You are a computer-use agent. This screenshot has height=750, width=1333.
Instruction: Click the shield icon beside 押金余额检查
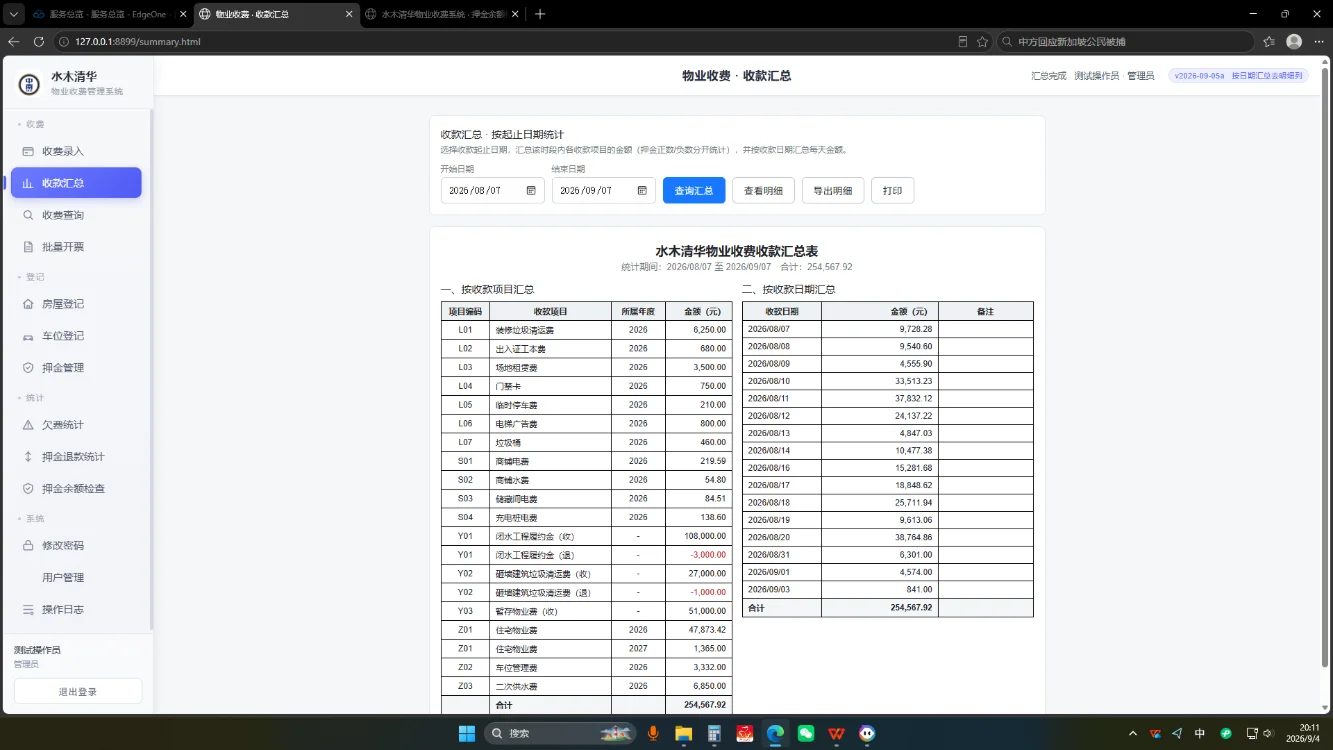tap(28, 489)
